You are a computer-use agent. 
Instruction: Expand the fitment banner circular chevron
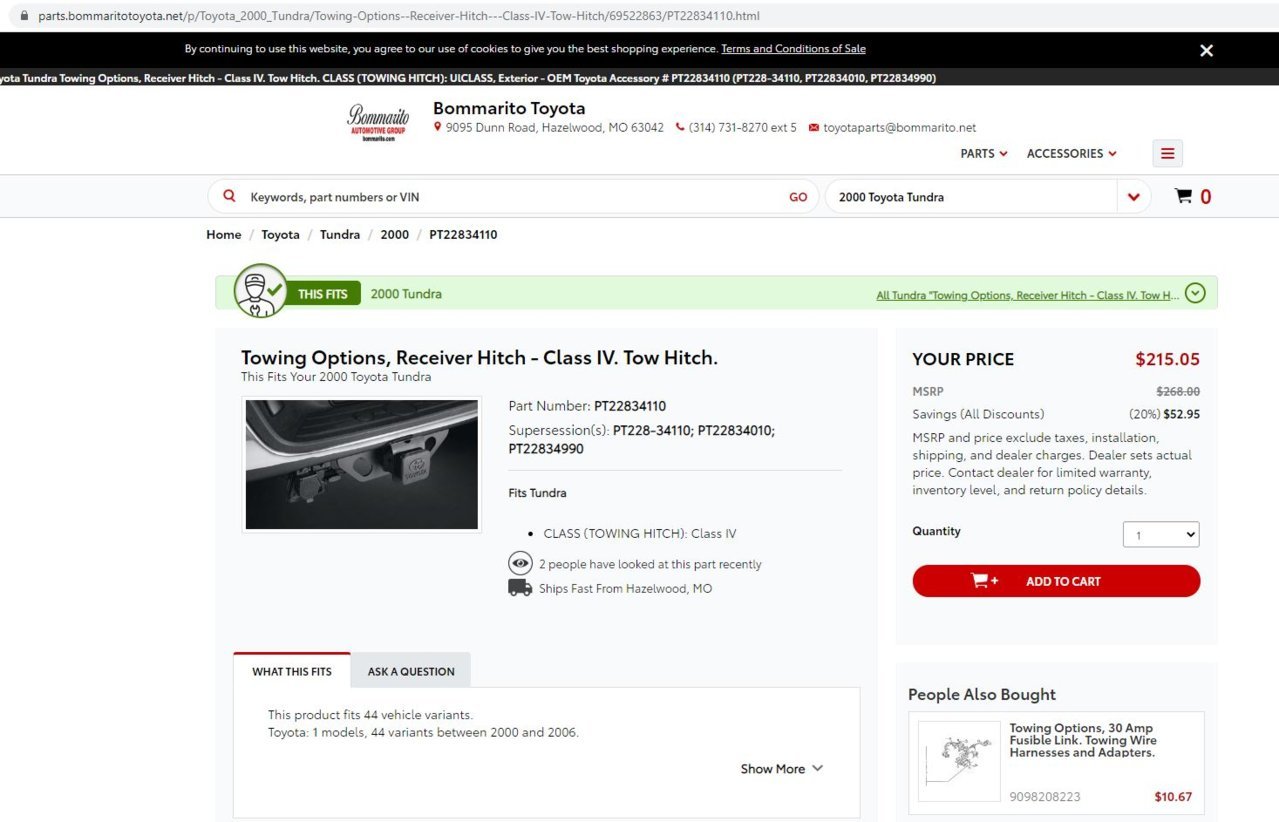pyautogui.click(x=1195, y=293)
